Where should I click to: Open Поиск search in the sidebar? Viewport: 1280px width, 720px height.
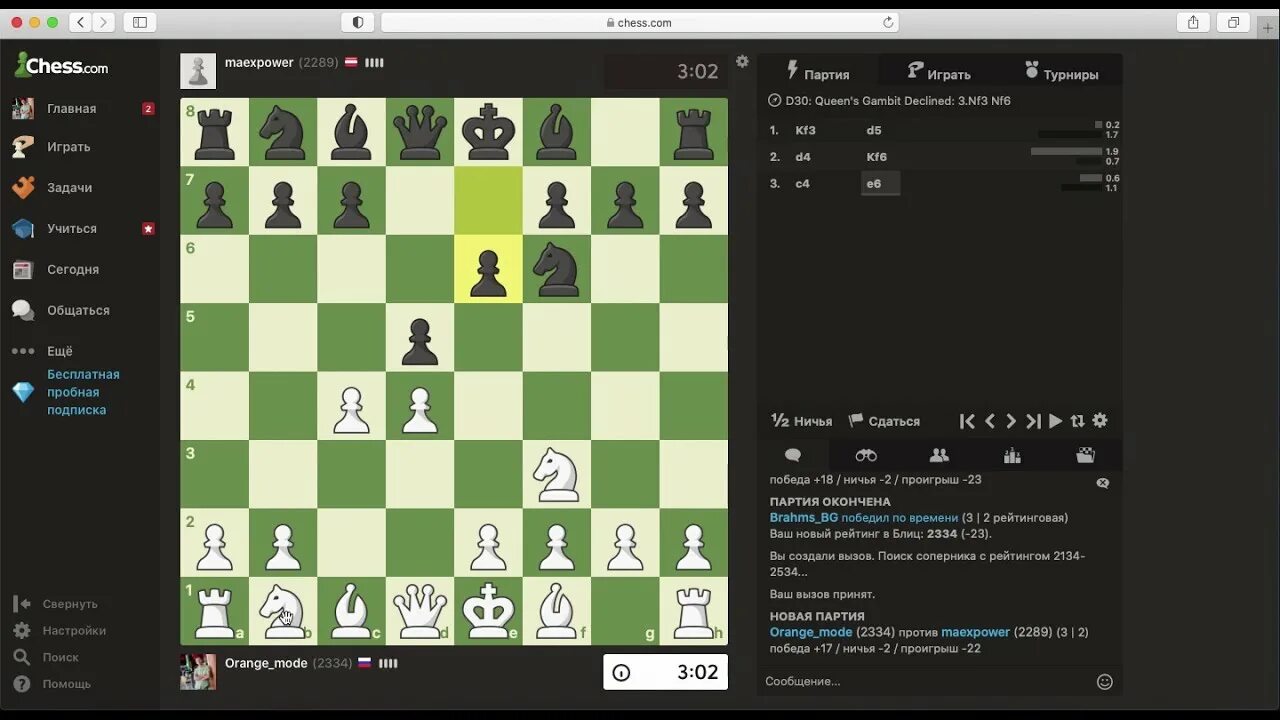tap(60, 657)
